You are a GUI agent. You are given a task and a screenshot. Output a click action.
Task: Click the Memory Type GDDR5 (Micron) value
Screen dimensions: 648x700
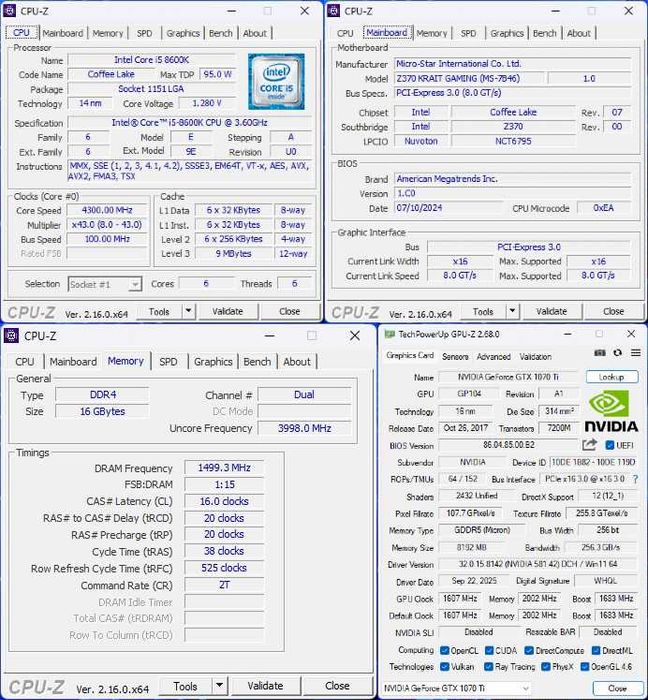pos(482,530)
